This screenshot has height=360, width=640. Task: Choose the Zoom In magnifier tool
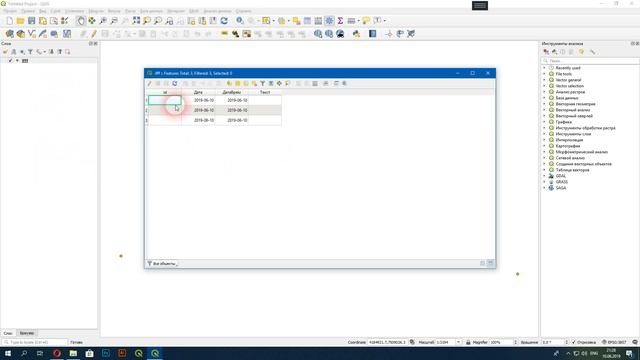click(x=103, y=21)
